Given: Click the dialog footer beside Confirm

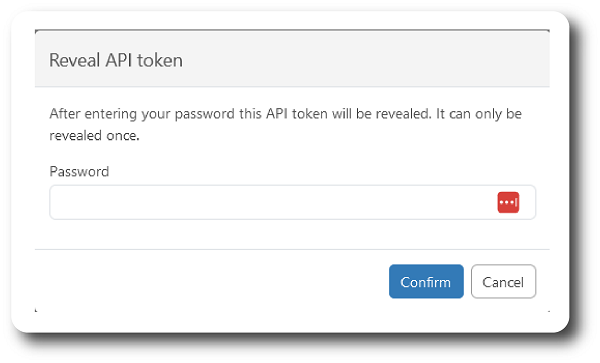Looking at the screenshot, I should point(210,281).
